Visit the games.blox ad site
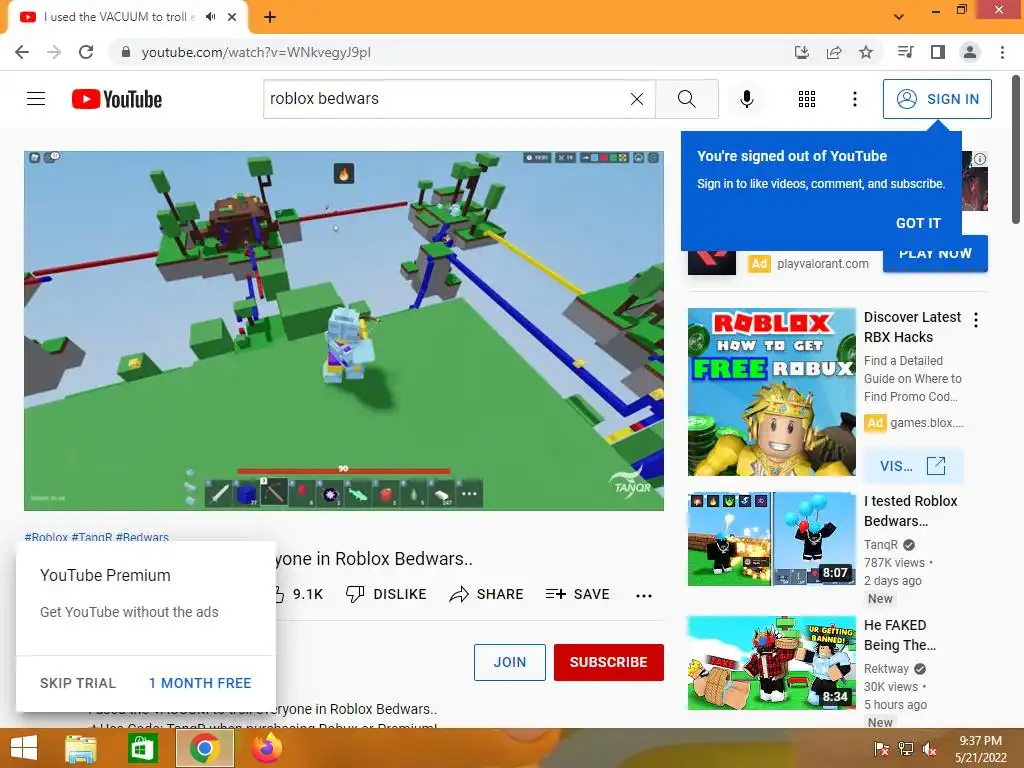1024x768 pixels. pyautogui.click(x=913, y=466)
